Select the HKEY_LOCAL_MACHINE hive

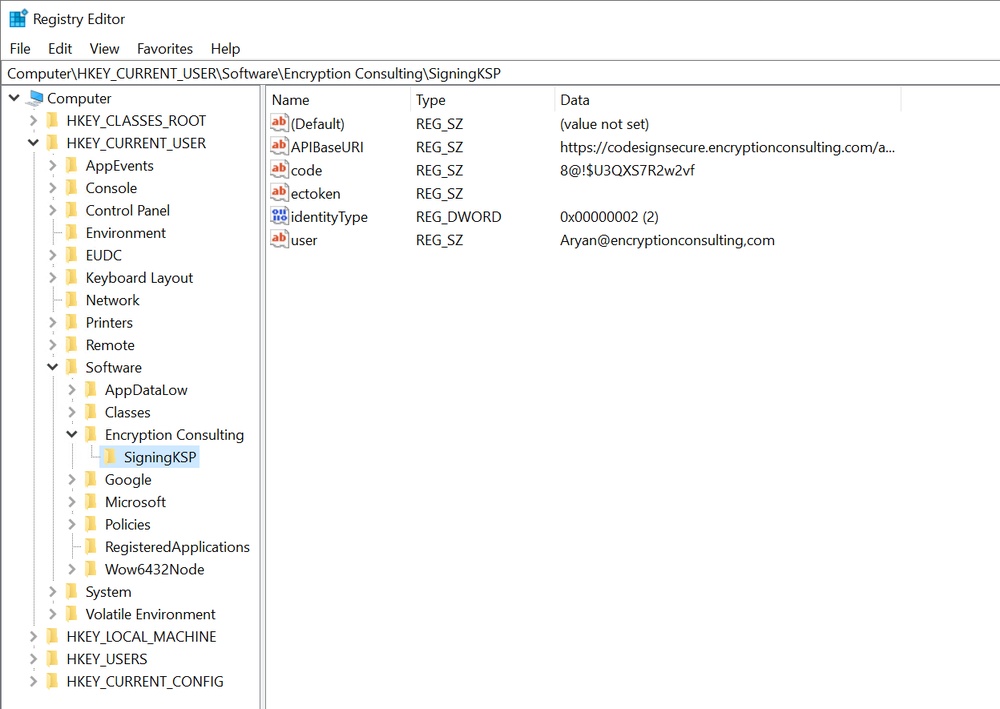tap(141, 637)
